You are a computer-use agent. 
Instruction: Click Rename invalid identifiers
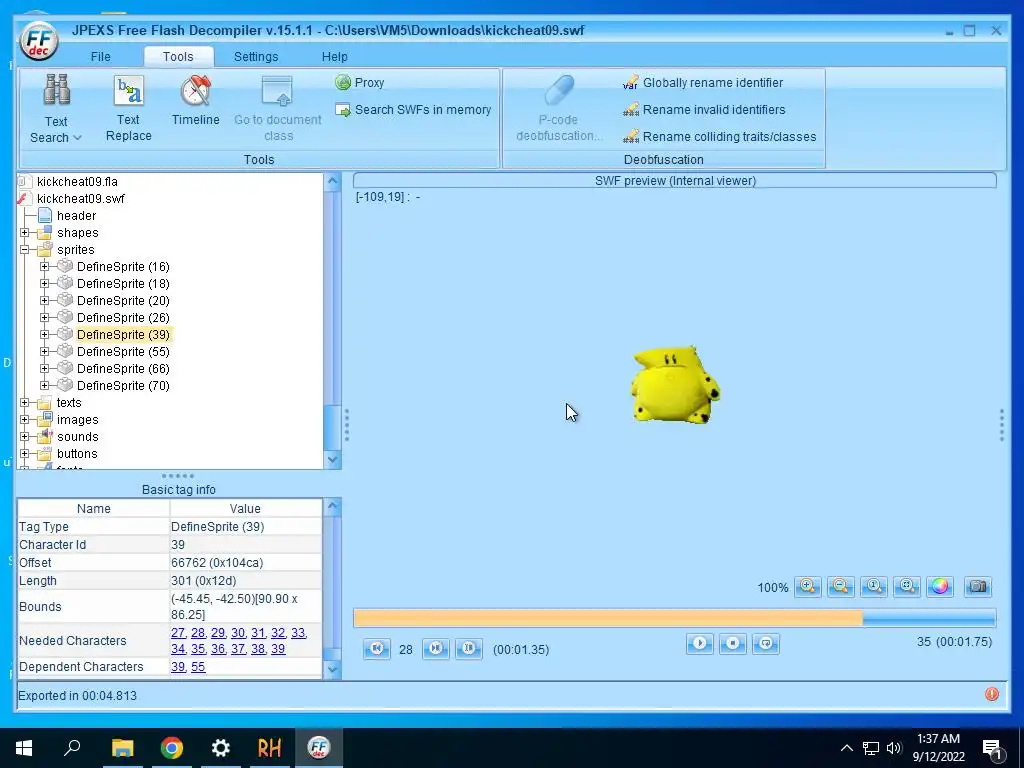[704, 110]
